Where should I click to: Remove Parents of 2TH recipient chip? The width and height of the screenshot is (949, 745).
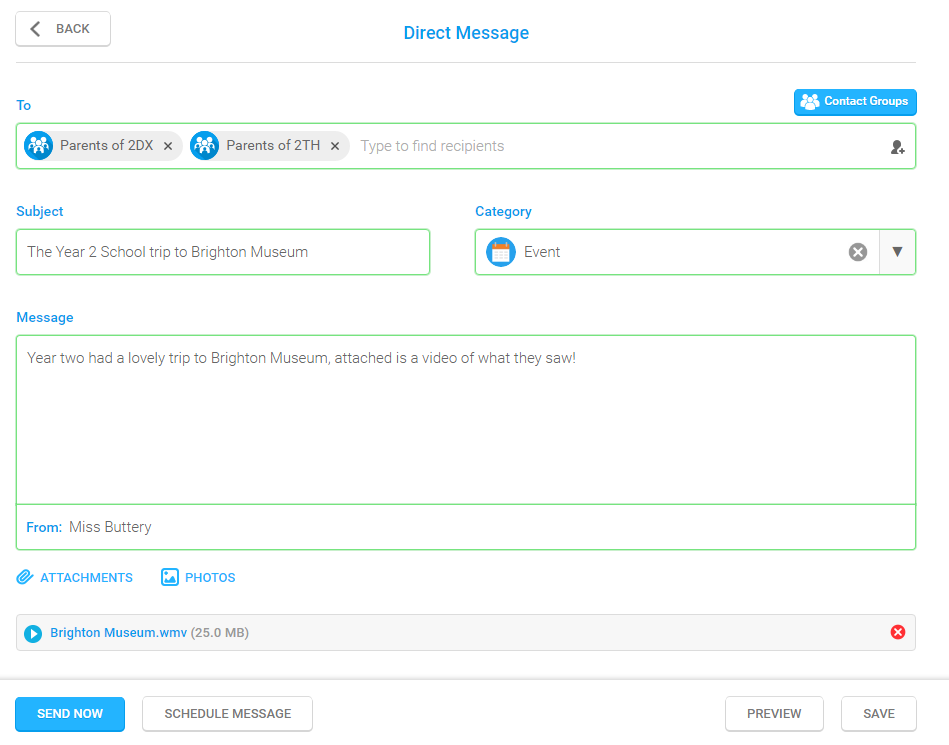click(x=335, y=146)
